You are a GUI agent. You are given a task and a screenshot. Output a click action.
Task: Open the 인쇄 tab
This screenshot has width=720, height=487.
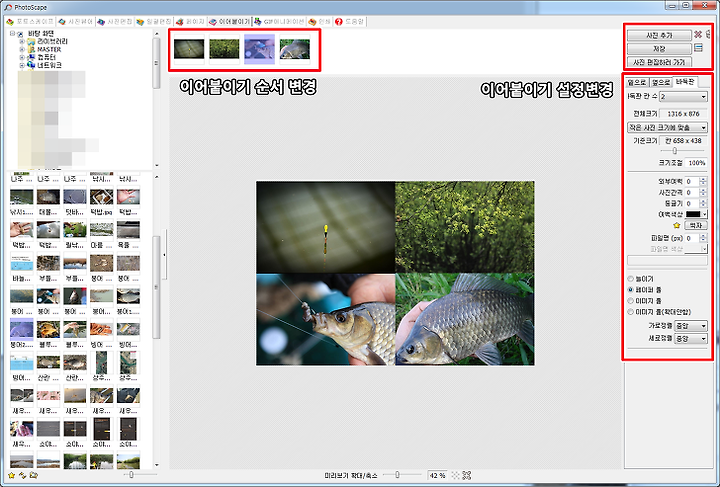320,22
